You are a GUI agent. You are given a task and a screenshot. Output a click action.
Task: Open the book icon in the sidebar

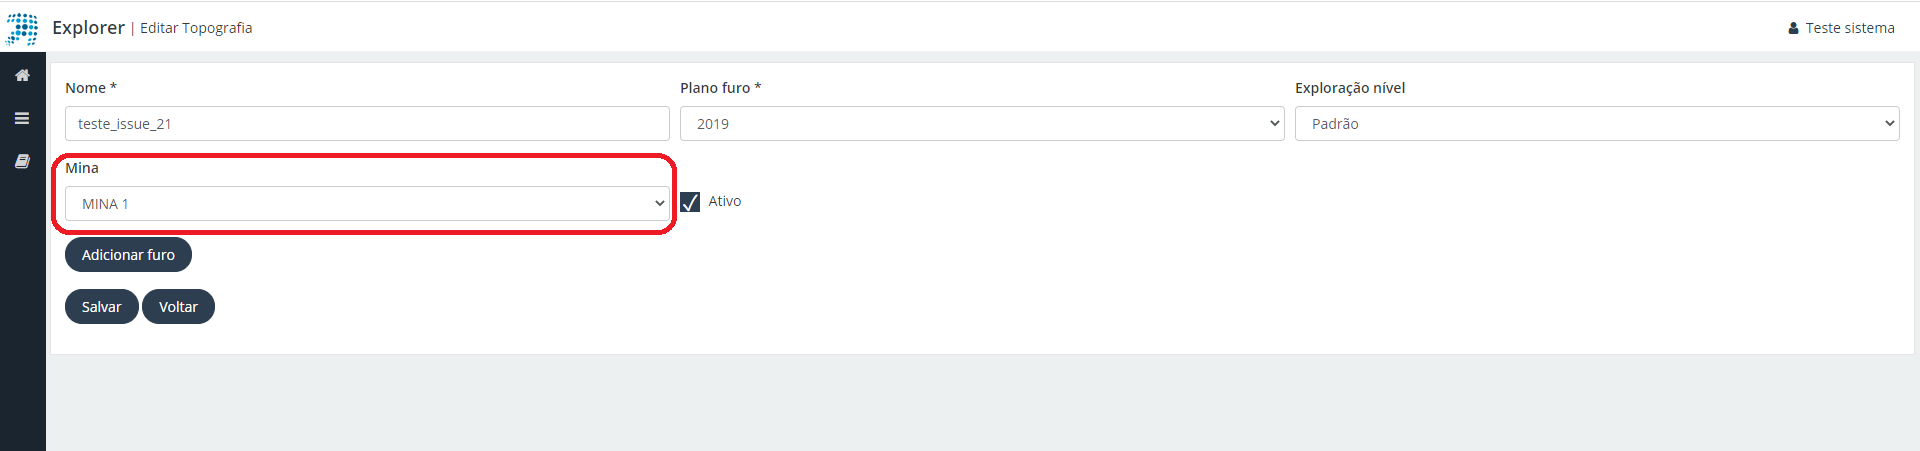click(22, 161)
